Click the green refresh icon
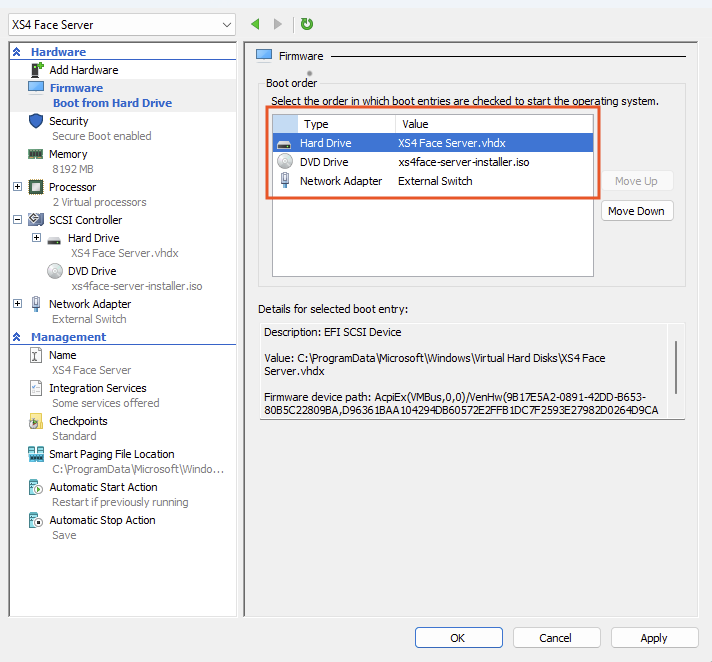 [x=306, y=24]
